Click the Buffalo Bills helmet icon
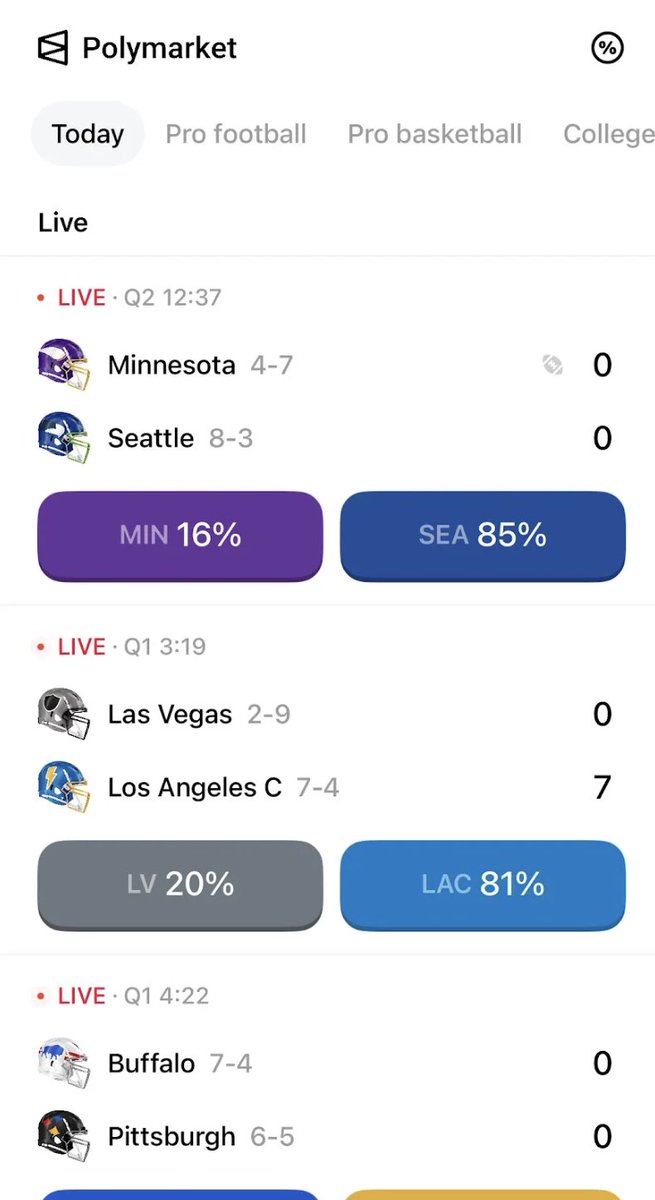The image size is (655, 1200). [x=63, y=1062]
